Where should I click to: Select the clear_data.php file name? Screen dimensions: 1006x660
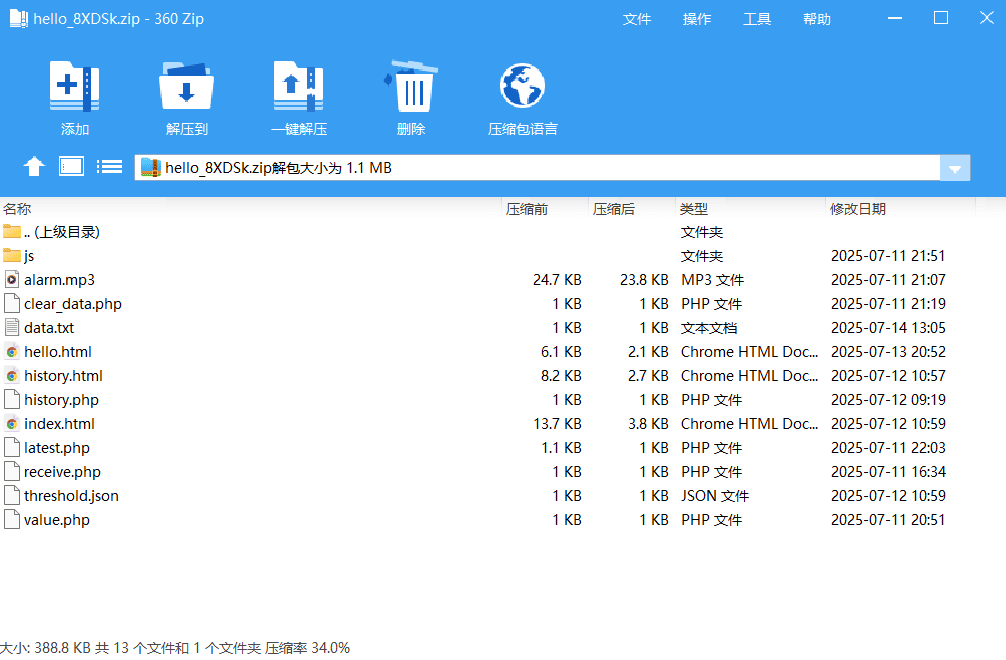coord(72,304)
